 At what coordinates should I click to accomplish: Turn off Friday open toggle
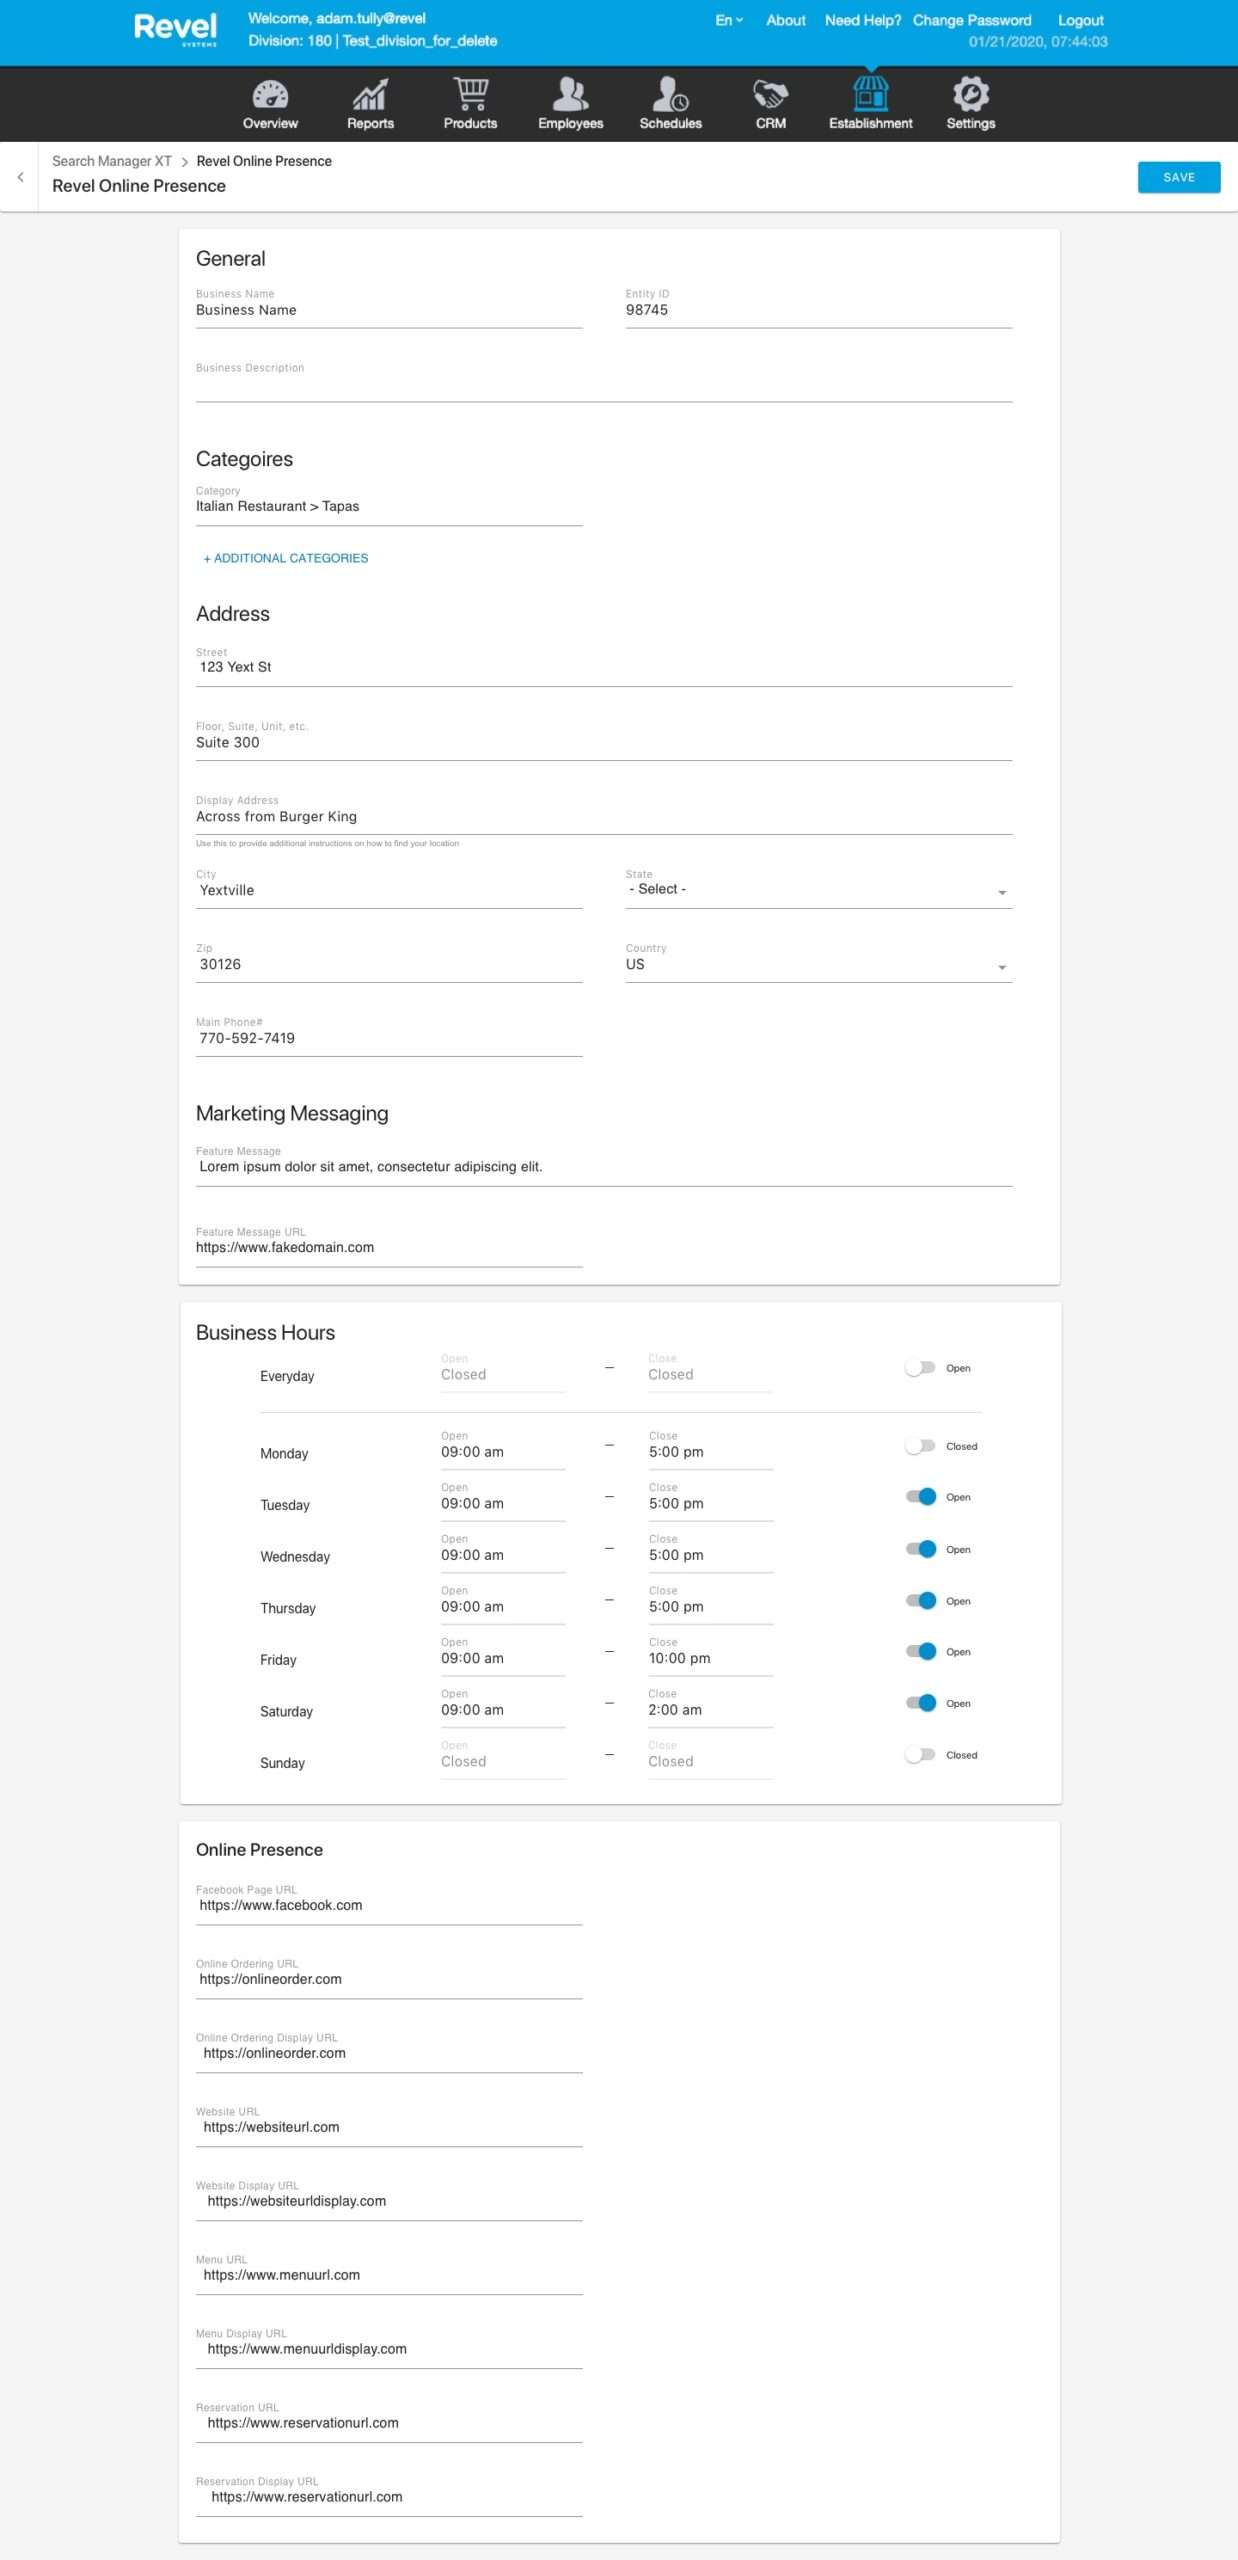[920, 1651]
